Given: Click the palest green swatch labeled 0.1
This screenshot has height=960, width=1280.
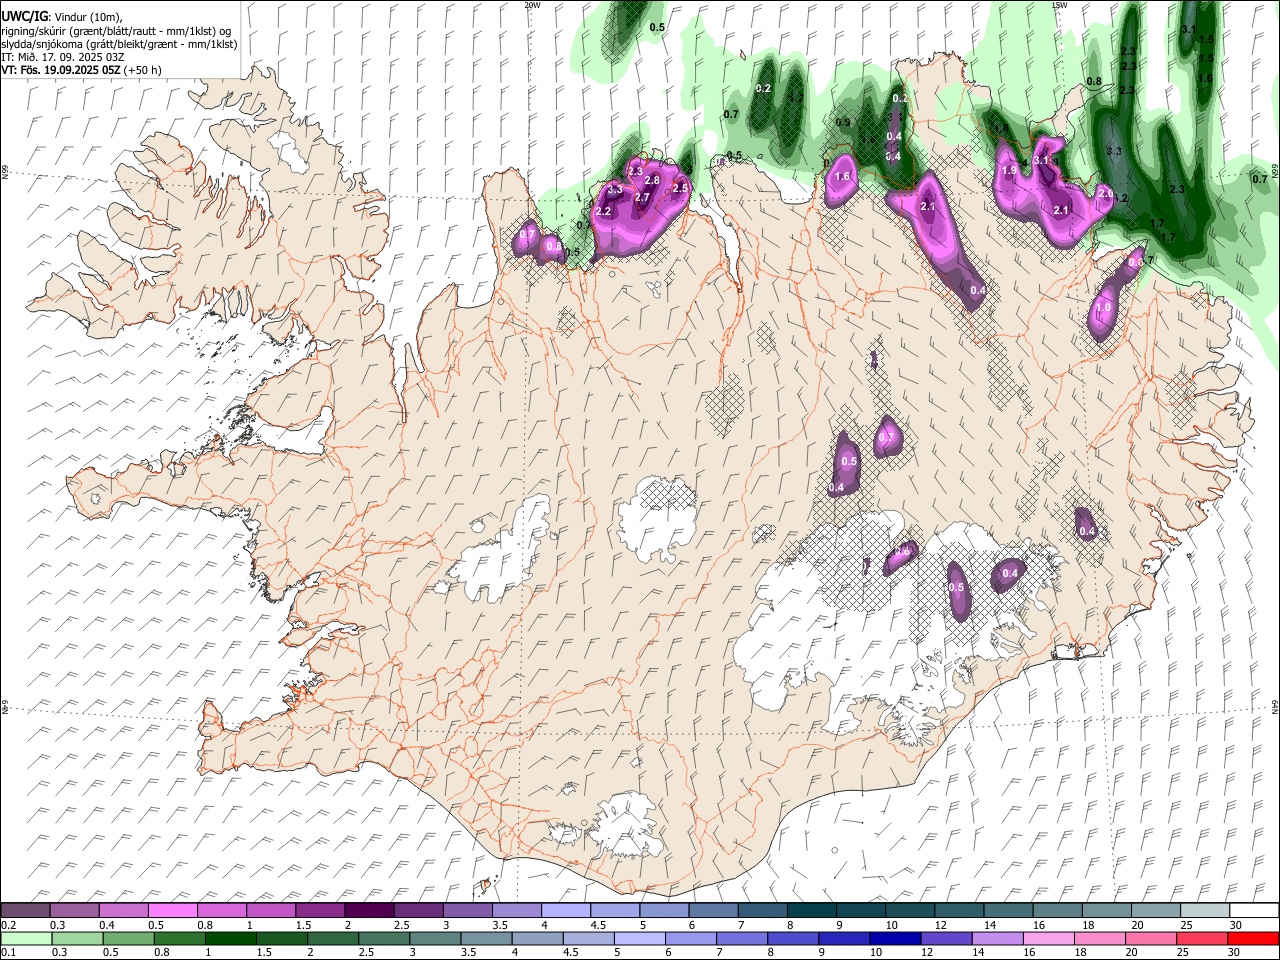Looking at the screenshot, I should tap(26, 939).
